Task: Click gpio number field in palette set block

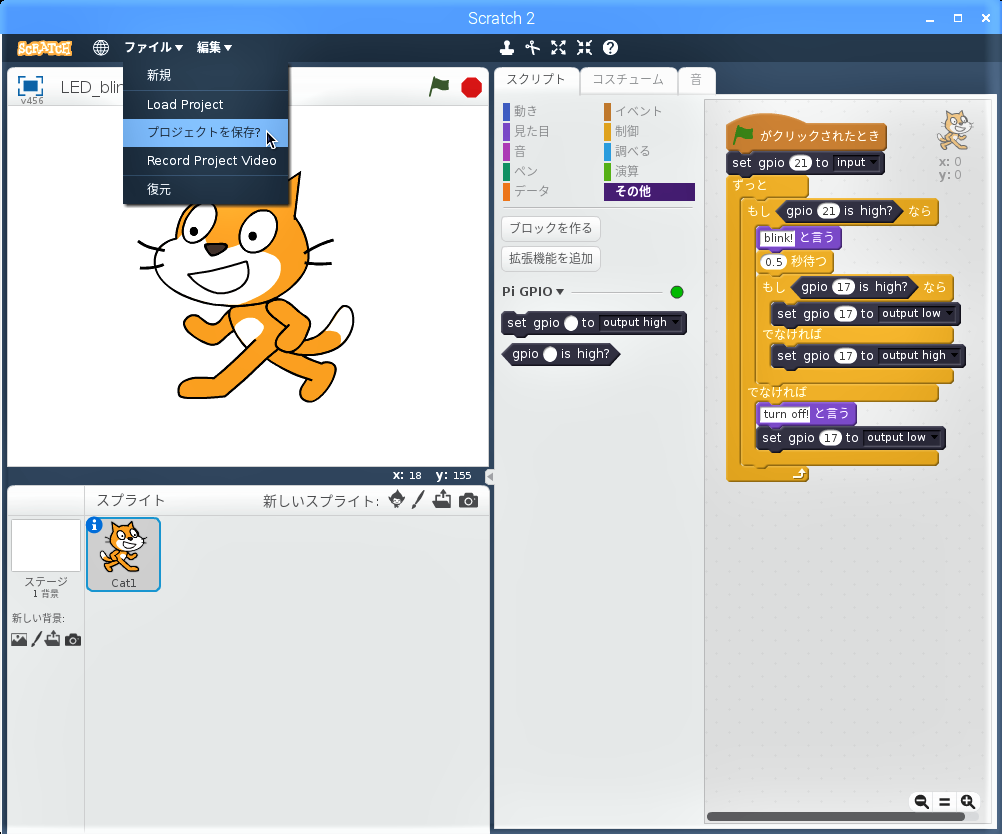Action: (571, 323)
